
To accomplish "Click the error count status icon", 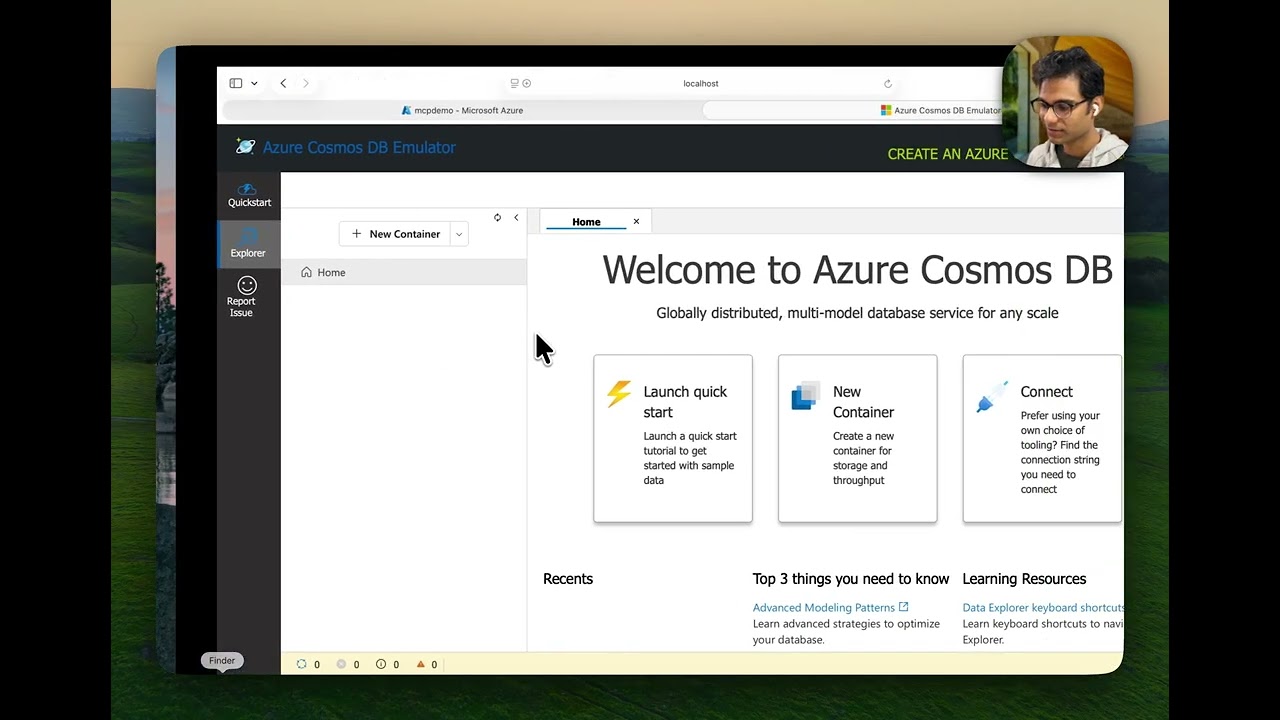I will tap(341, 664).
